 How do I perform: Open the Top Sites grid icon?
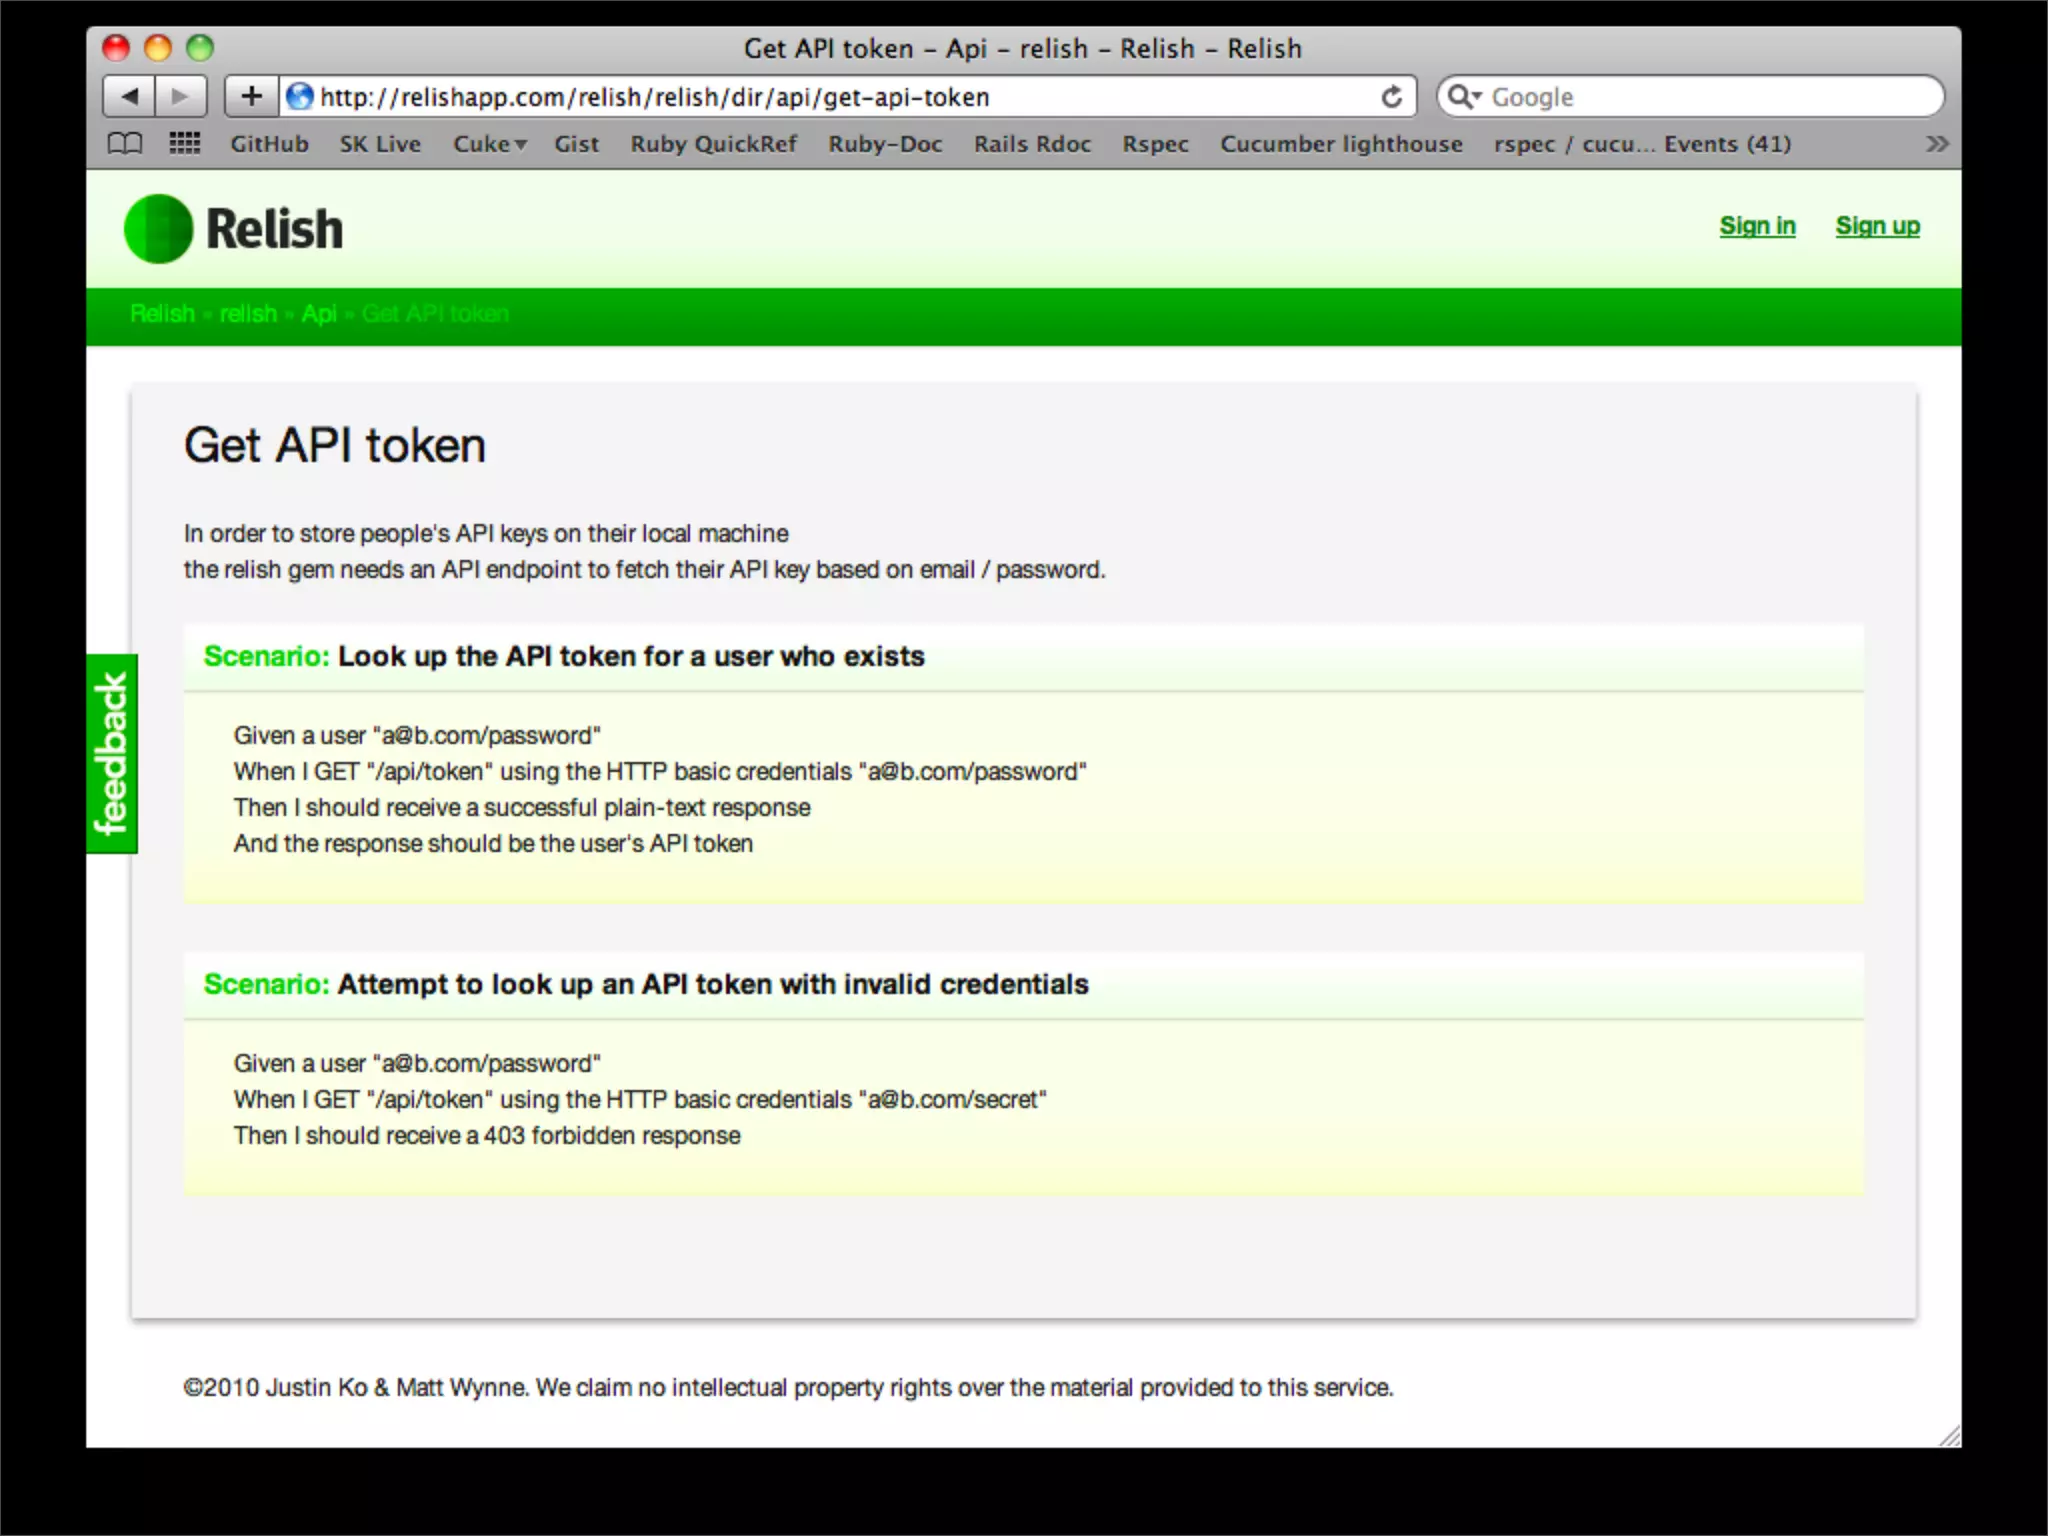click(184, 144)
